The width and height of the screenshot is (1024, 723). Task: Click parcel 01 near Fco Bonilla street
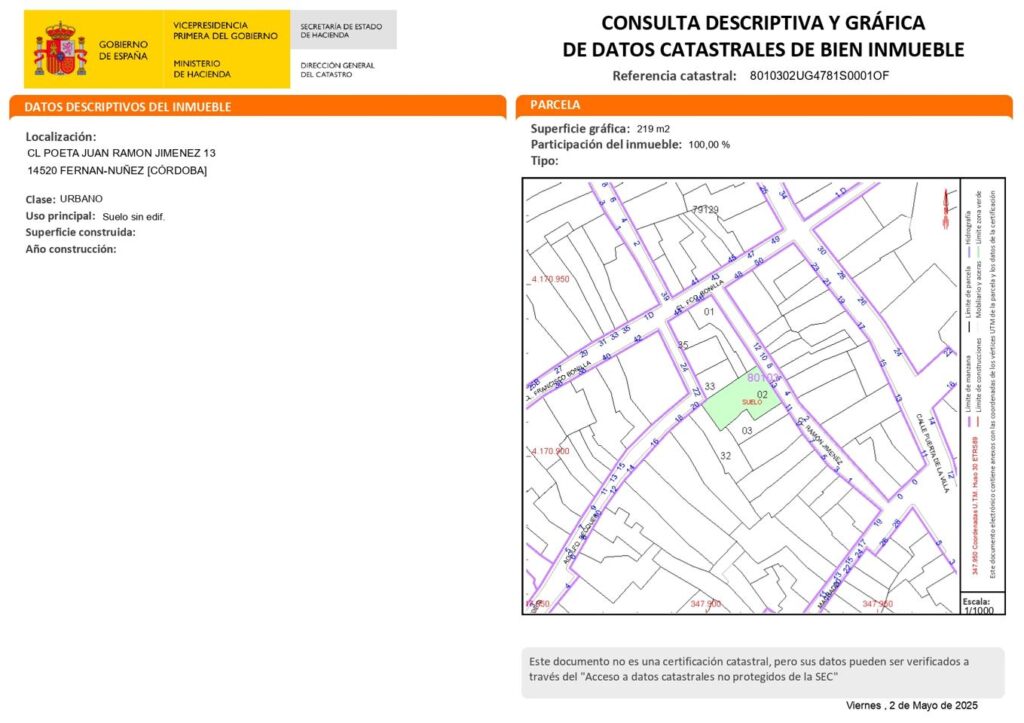click(710, 313)
